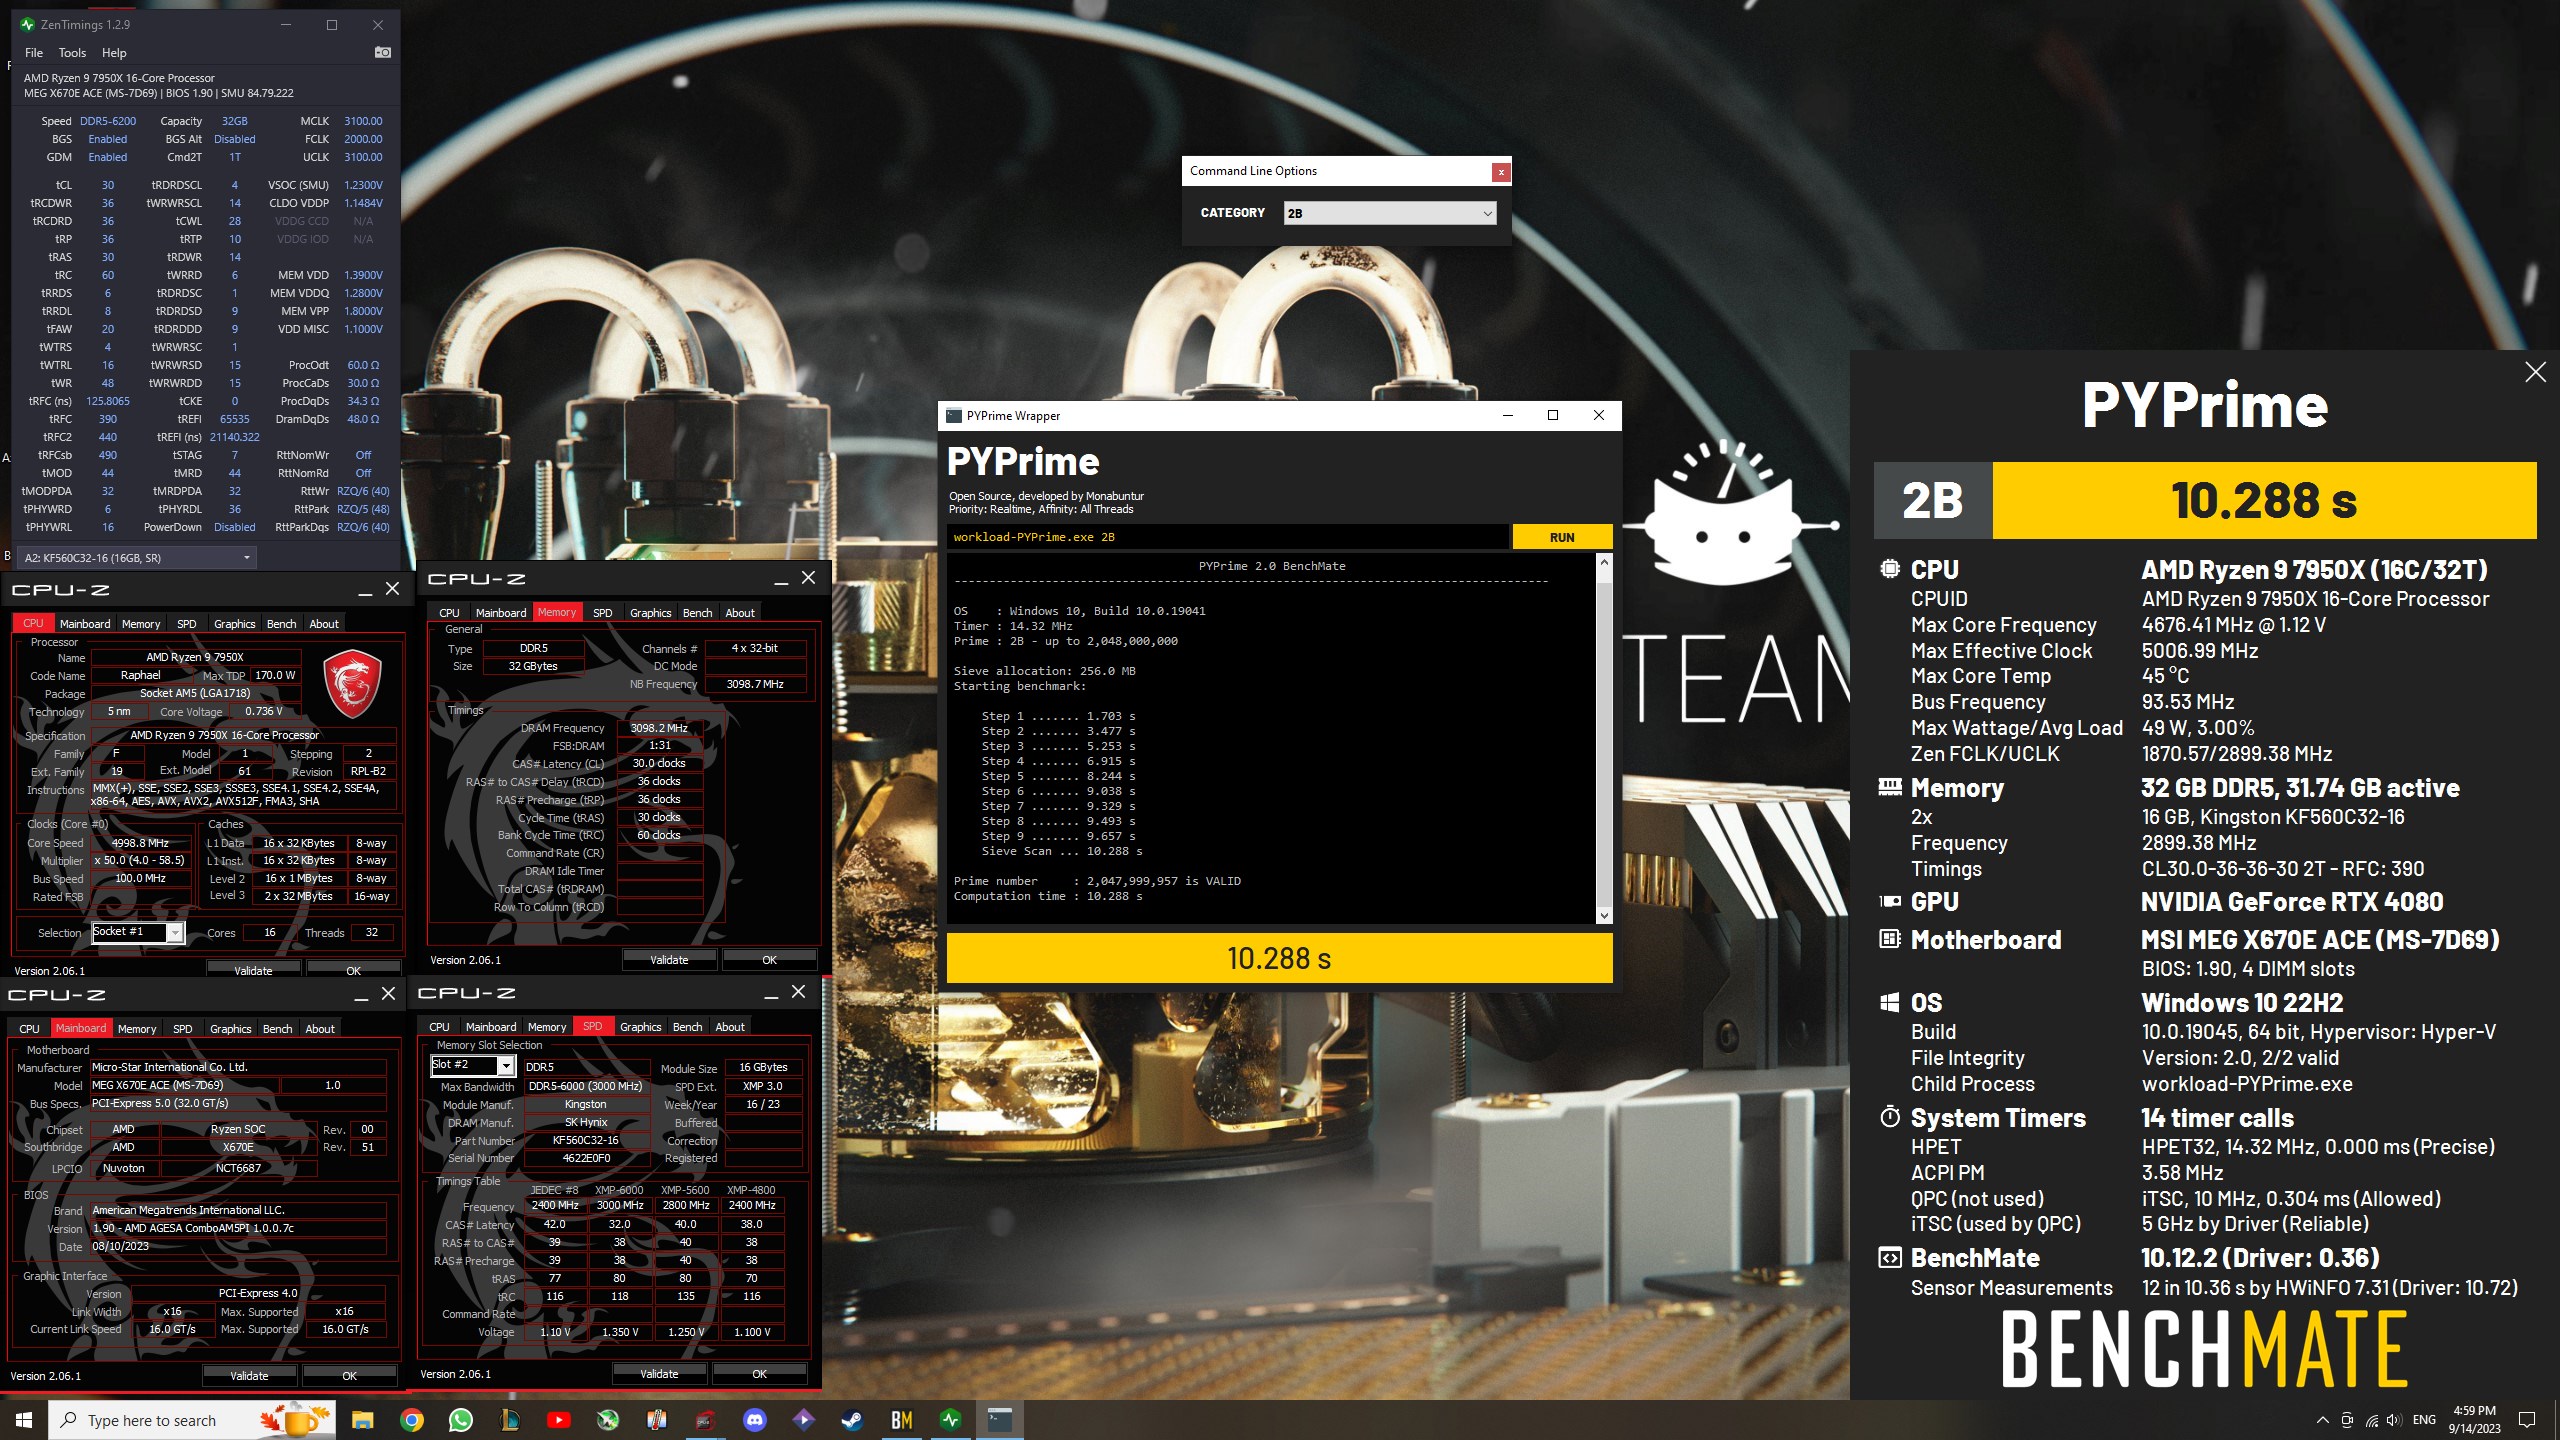2560x1440 pixels.
Task: Open Bench tab in CPU-Z CPU window
Action: [x=281, y=624]
